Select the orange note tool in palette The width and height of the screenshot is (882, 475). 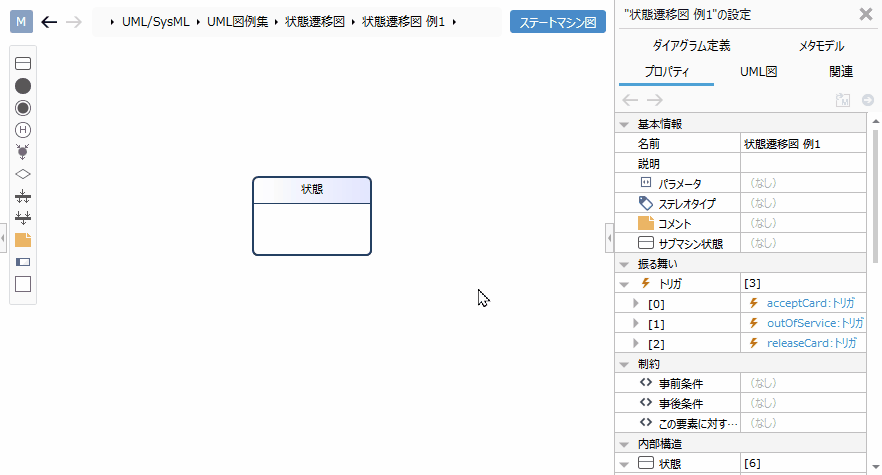[23, 240]
